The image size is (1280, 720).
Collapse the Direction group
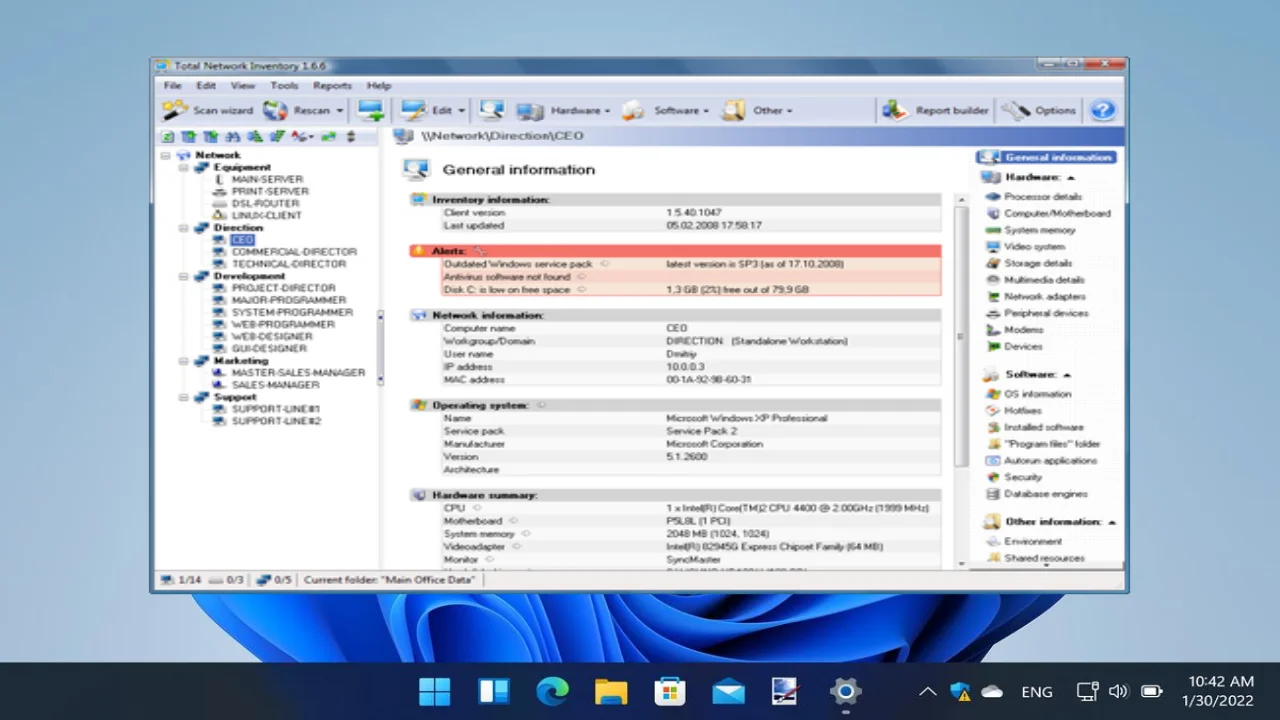point(184,228)
